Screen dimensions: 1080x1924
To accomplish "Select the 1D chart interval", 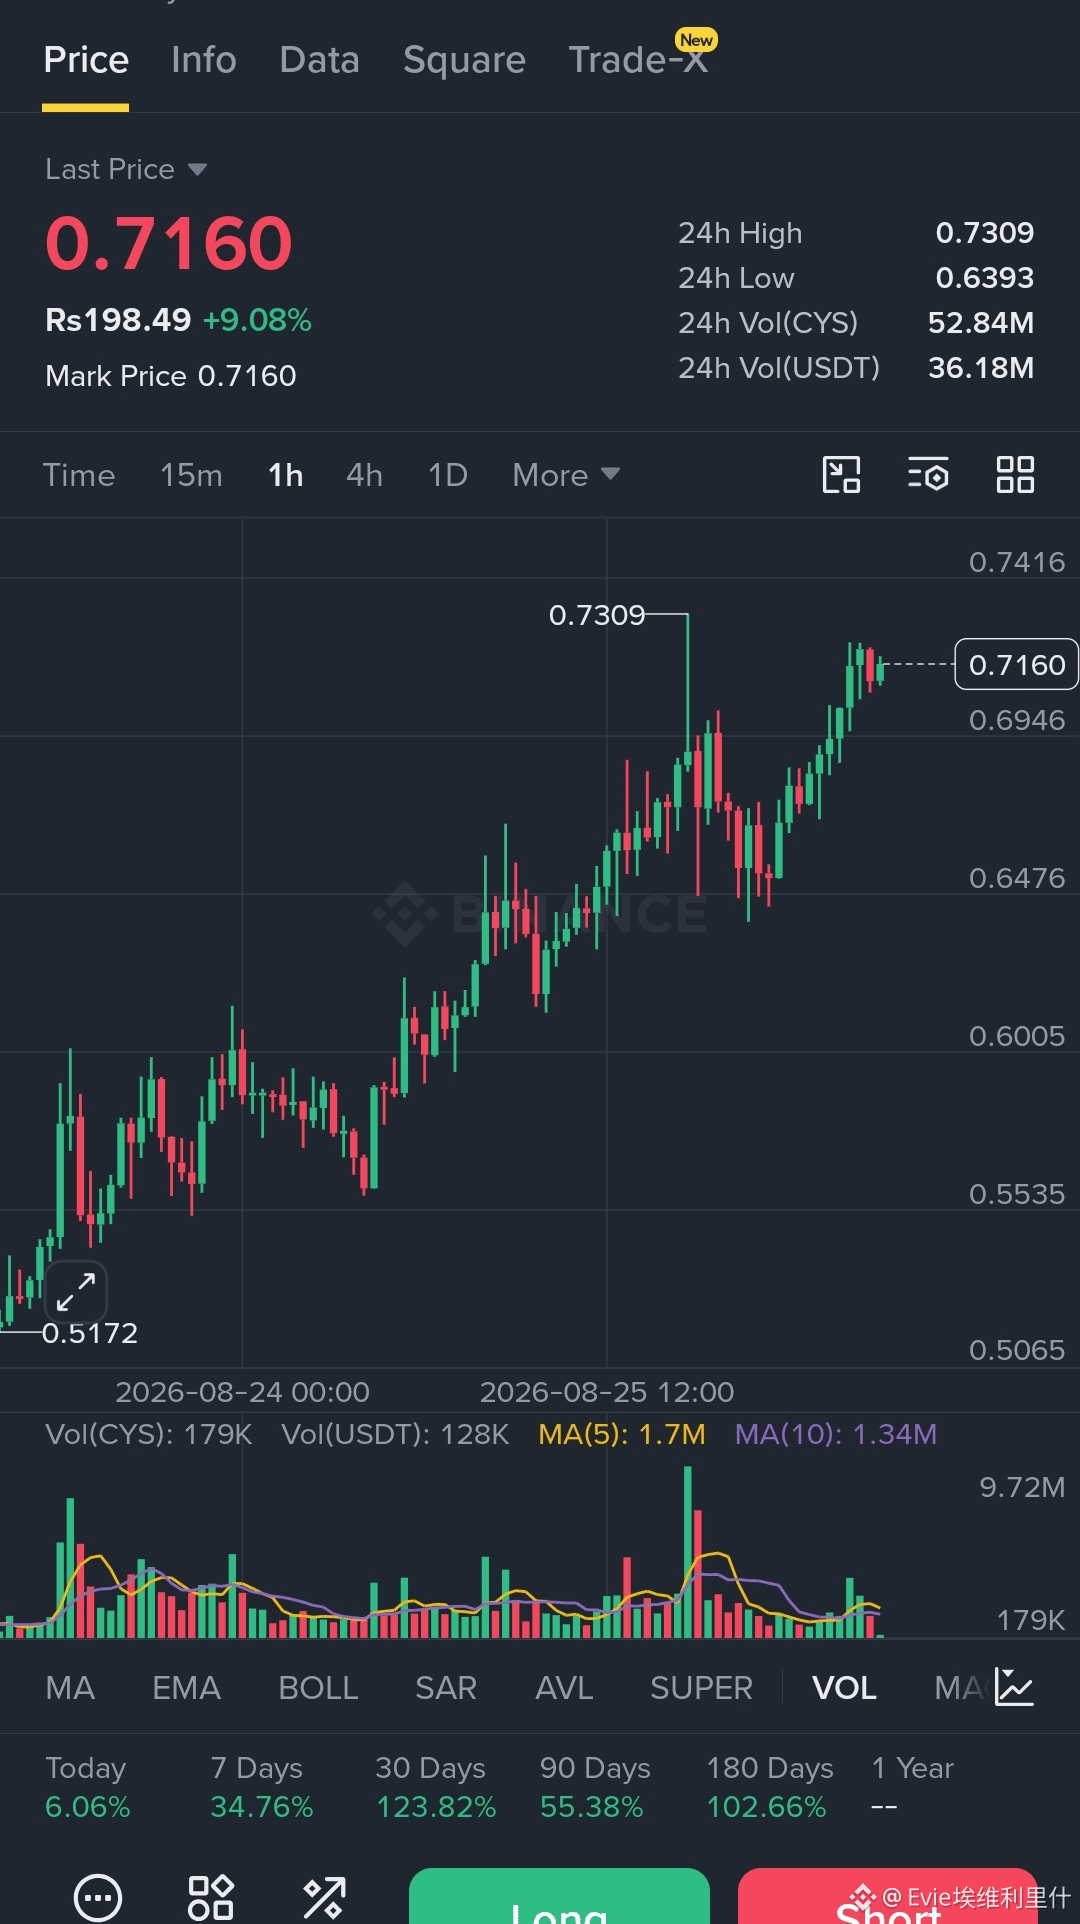I will (x=448, y=475).
